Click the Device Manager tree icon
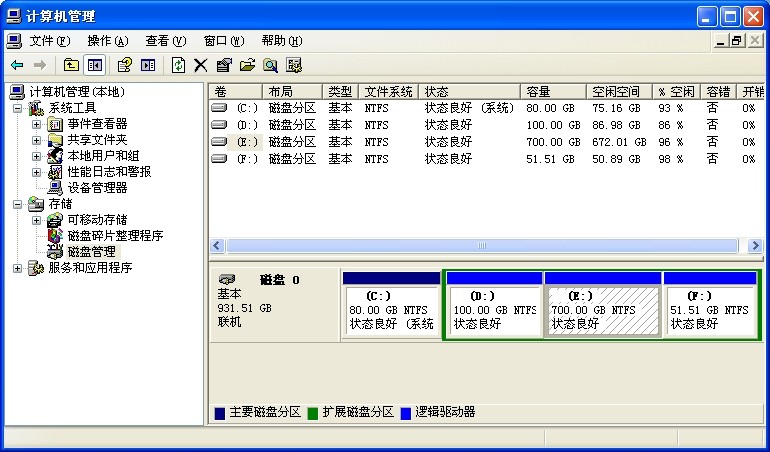This screenshot has width=770, height=452. pos(55,188)
